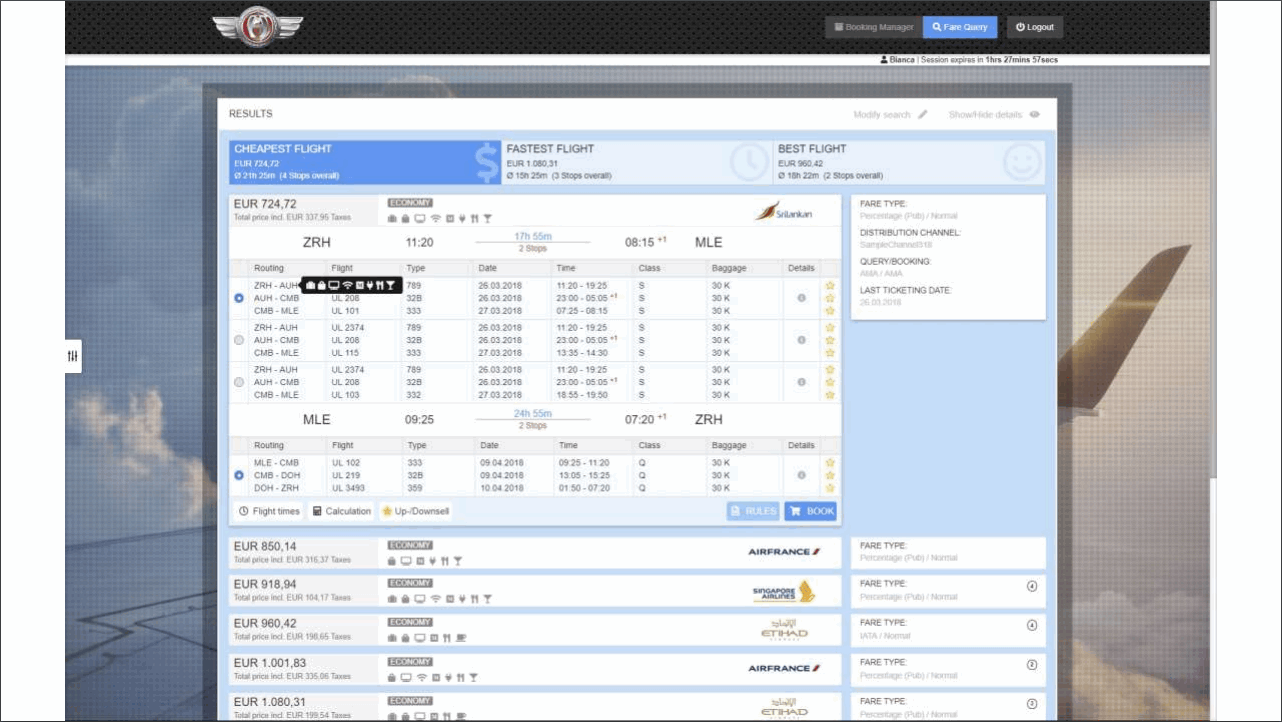Switch to the Fastest Flight tab

[x=636, y=162]
